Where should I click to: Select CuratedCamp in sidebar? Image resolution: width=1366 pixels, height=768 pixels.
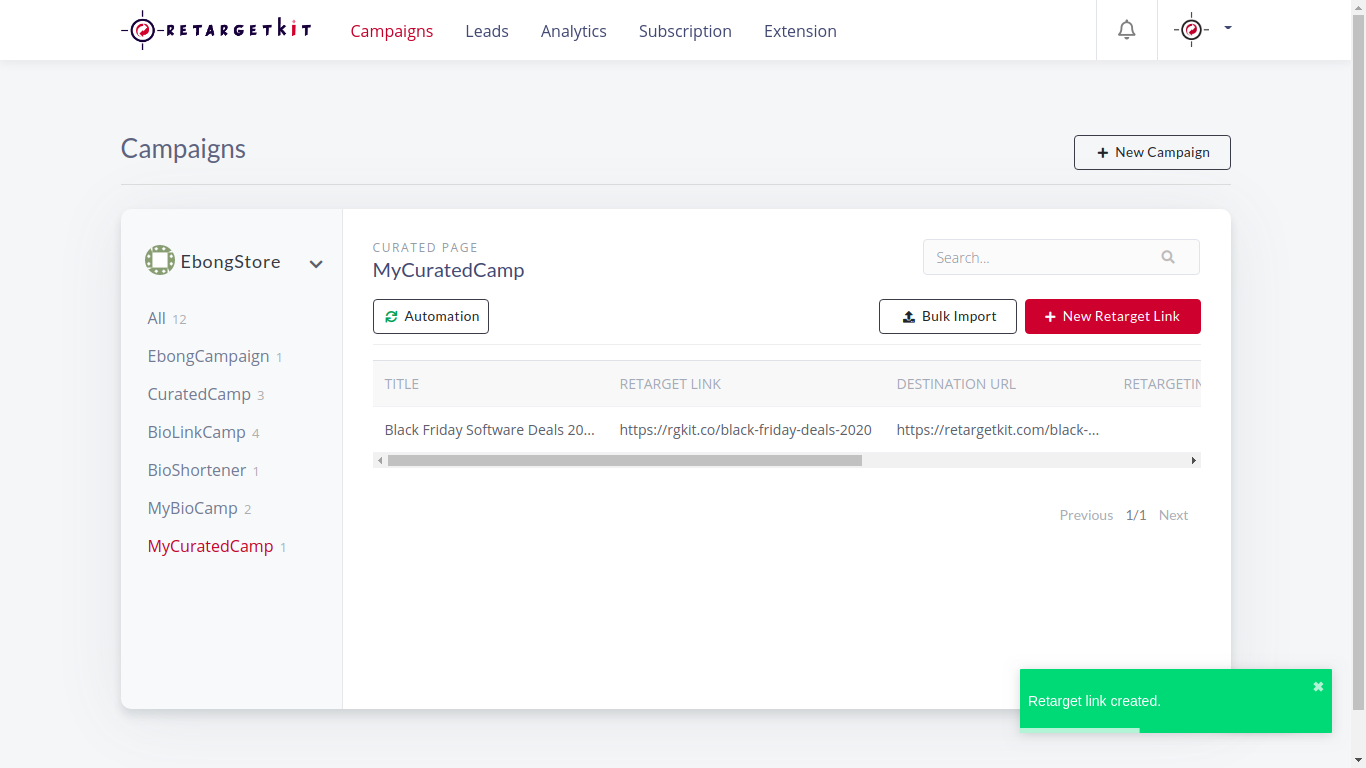click(x=206, y=394)
